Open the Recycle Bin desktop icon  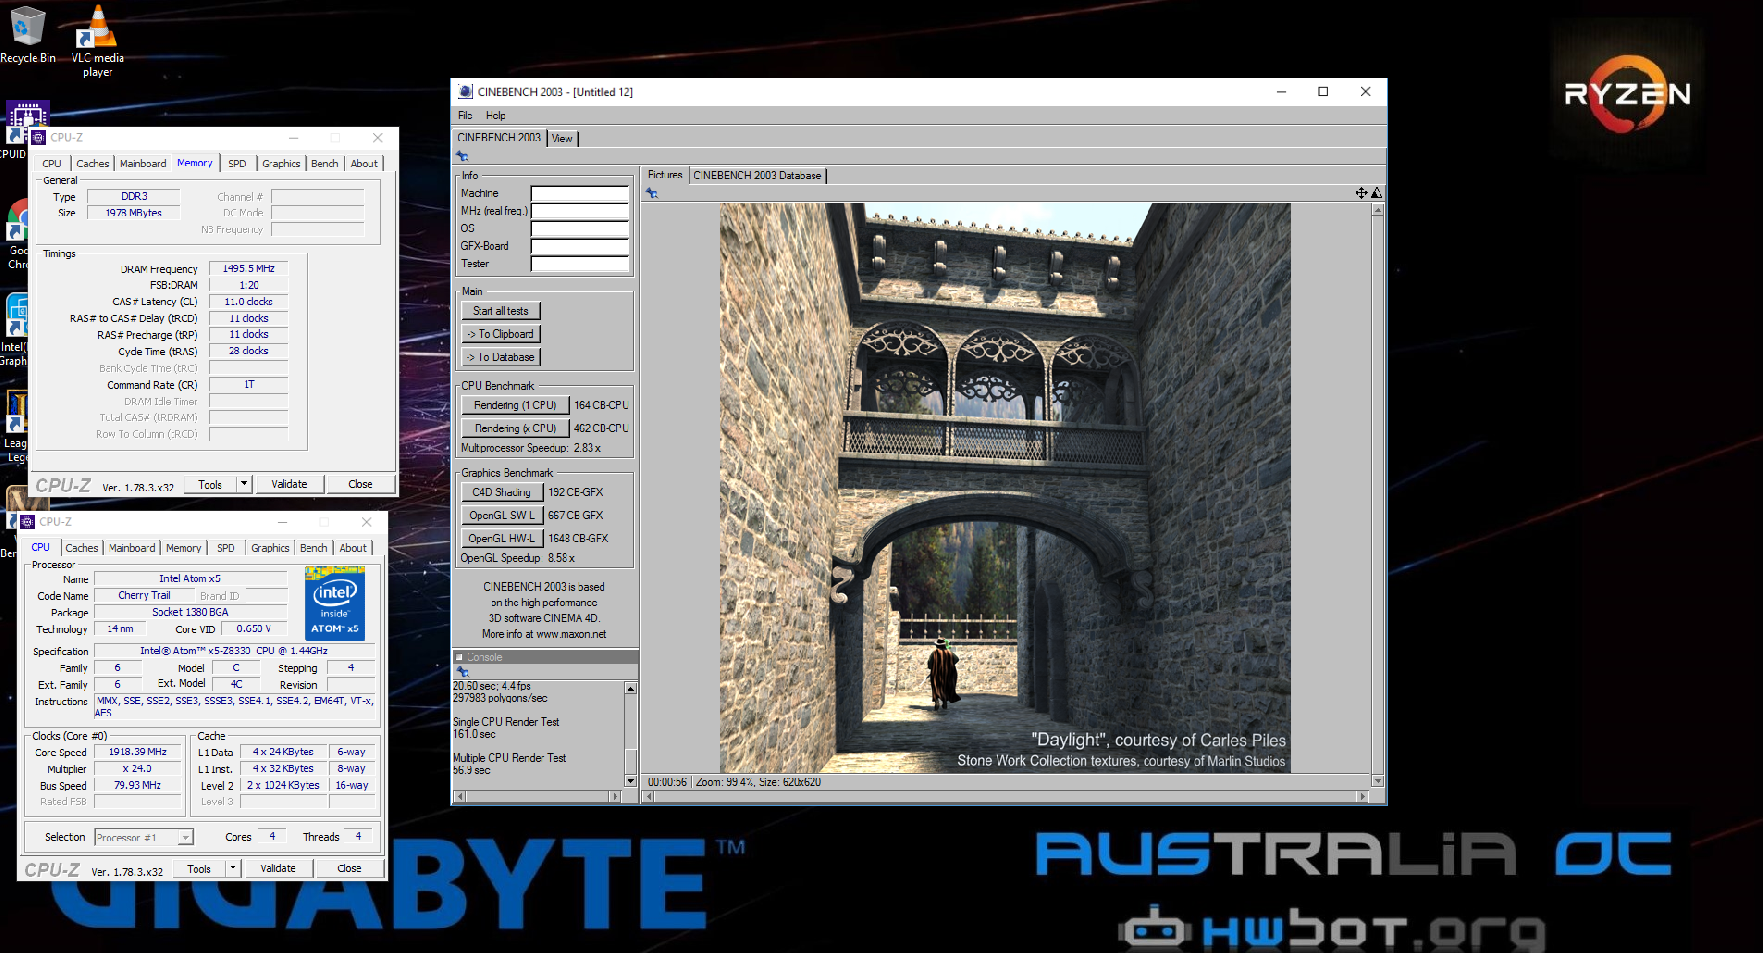pos(27,35)
